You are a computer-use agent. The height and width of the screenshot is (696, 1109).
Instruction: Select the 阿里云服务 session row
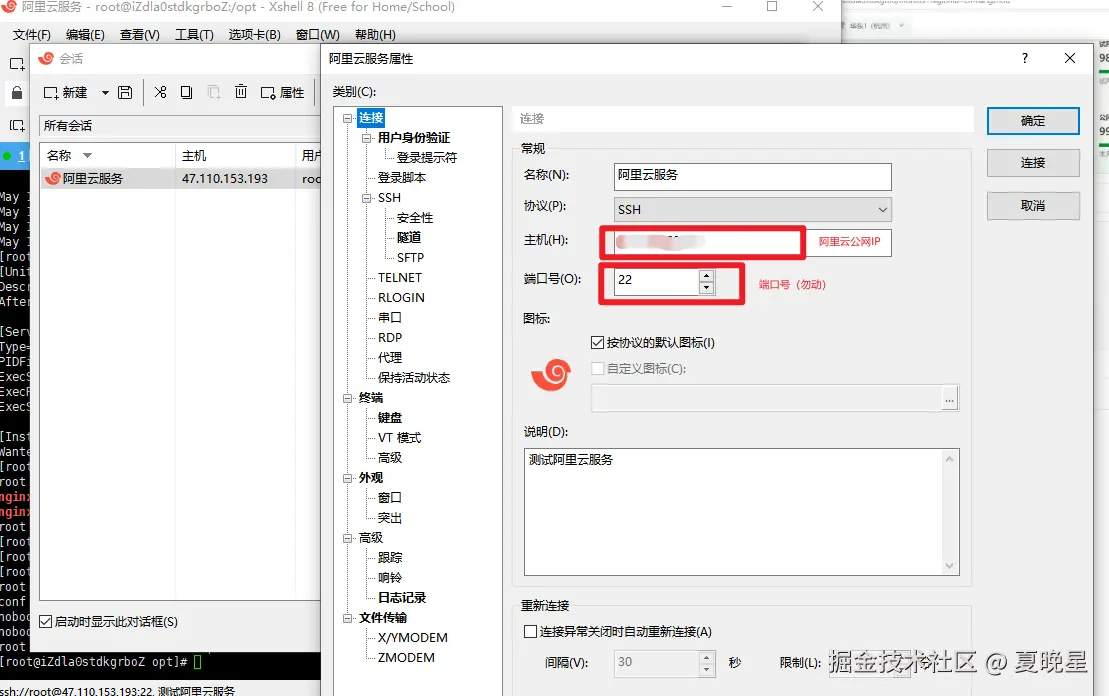[x=180, y=179]
